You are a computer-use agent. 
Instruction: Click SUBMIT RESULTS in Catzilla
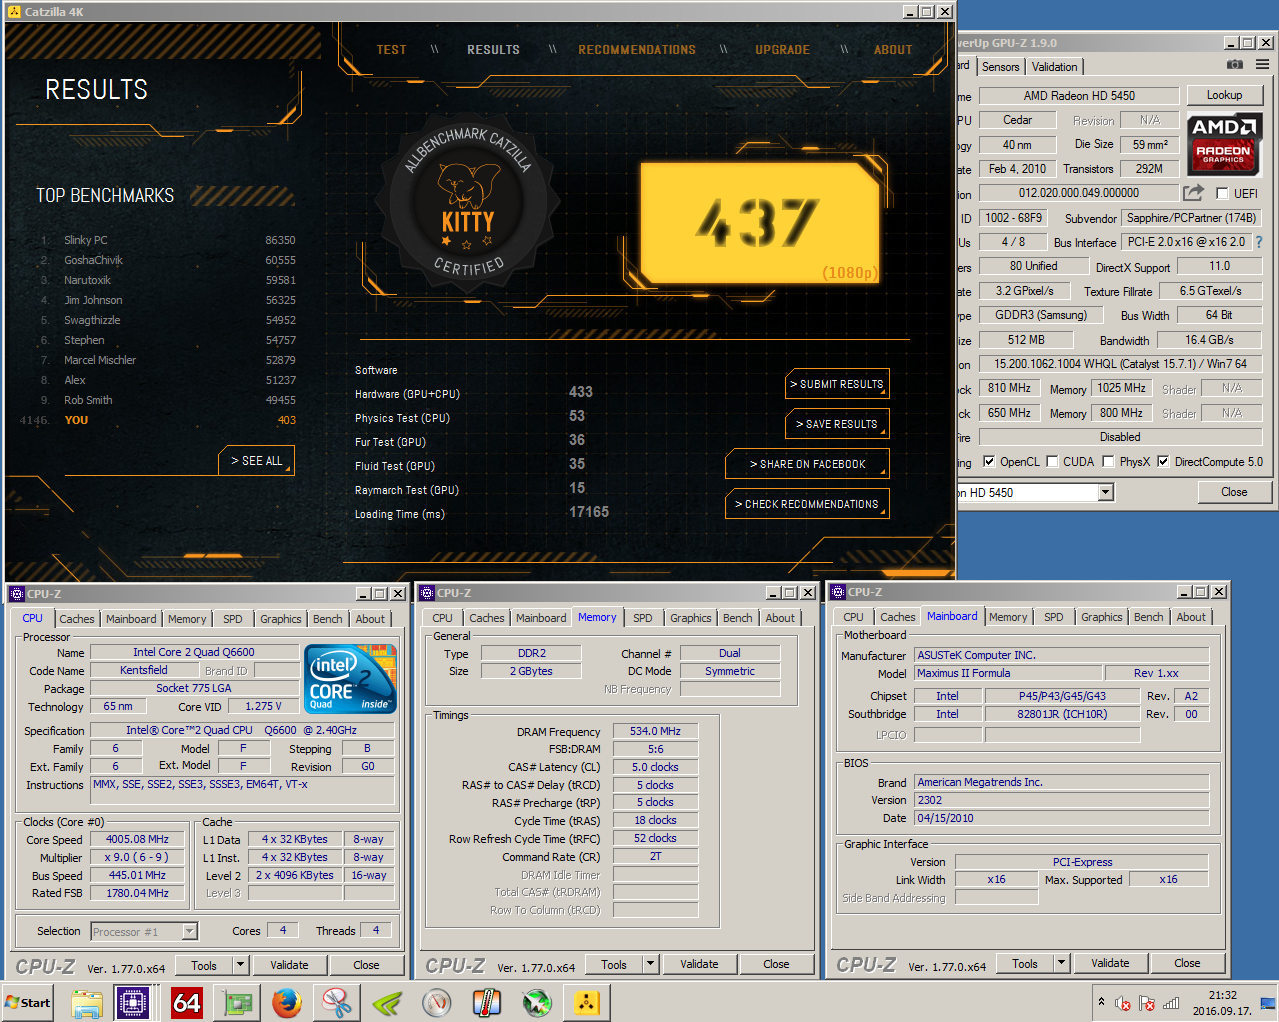pos(837,384)
